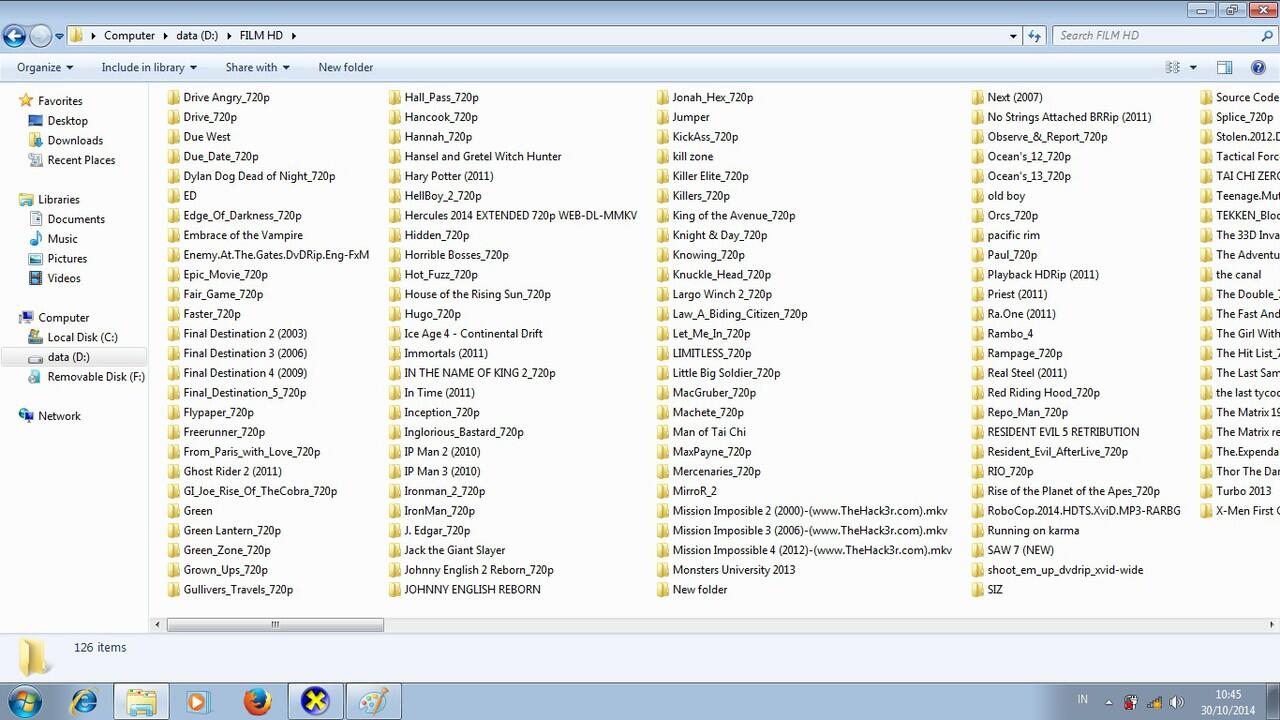Select the Hansel and Gretel Witch Hunter folder
The image size is (1280, 720).
coord(475,157)
